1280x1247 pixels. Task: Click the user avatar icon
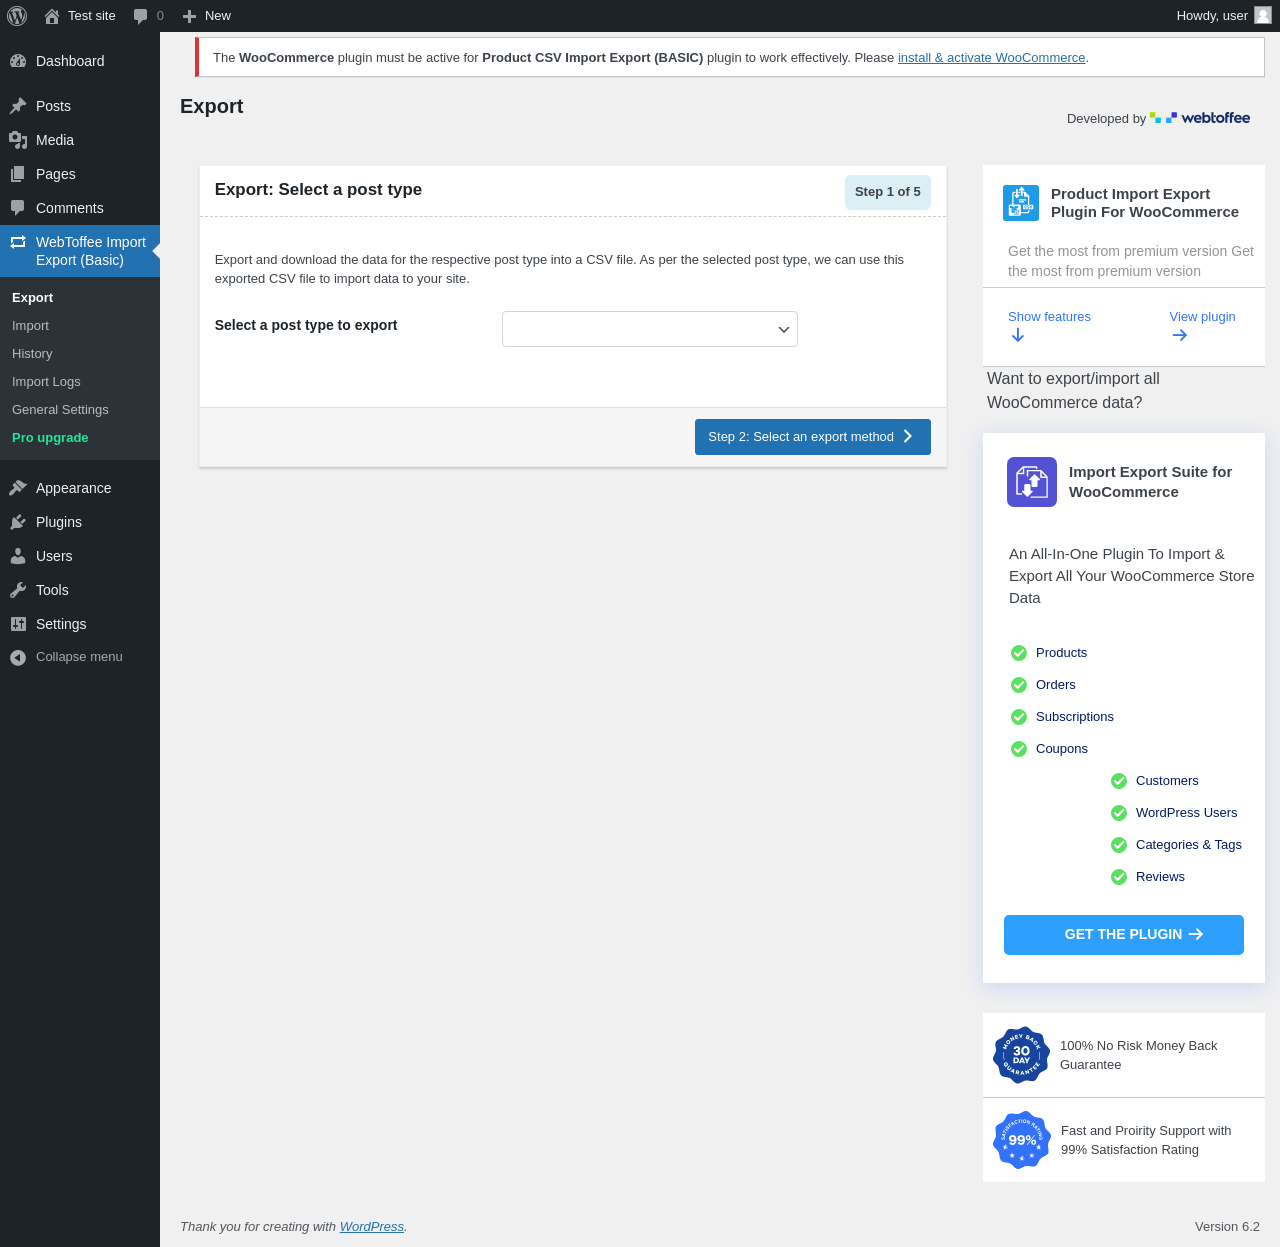(x=1263, y=15)
